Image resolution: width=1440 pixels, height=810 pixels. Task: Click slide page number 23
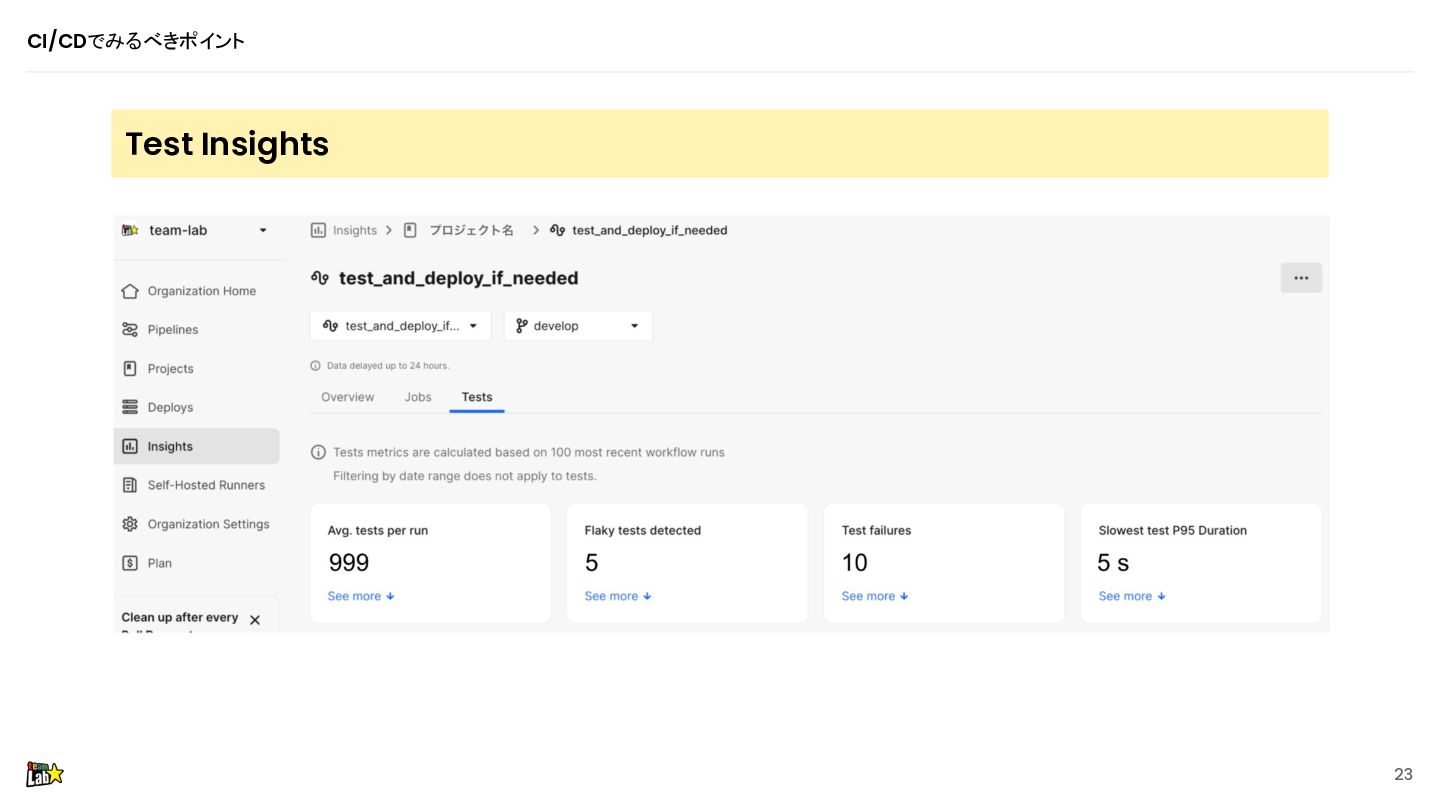pos(1403,774)
